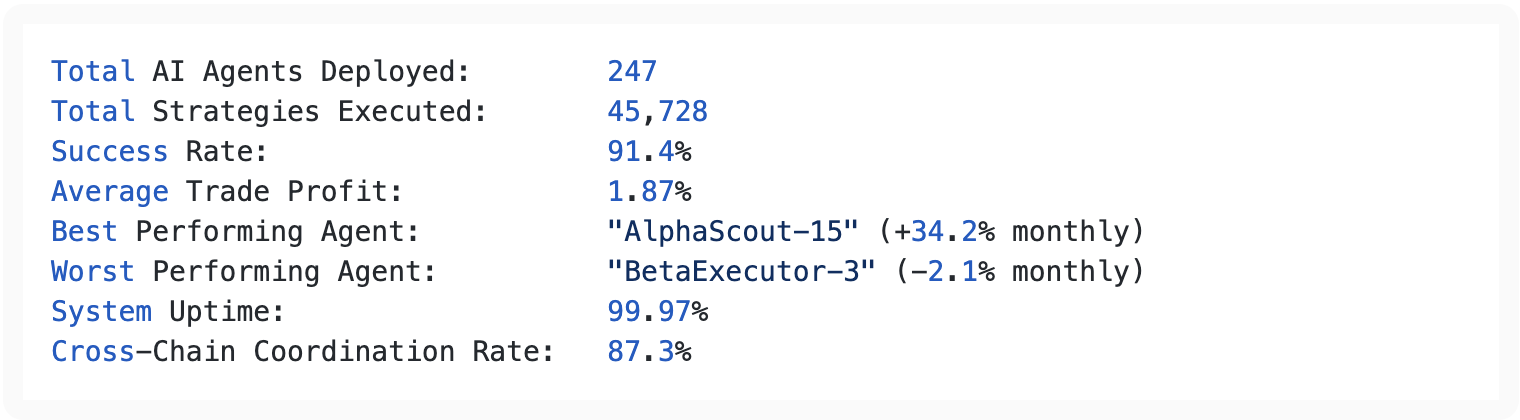Screen dimensions: 1520x420
Task: Select the 91.4% success rate value
Action: (649, 152)
